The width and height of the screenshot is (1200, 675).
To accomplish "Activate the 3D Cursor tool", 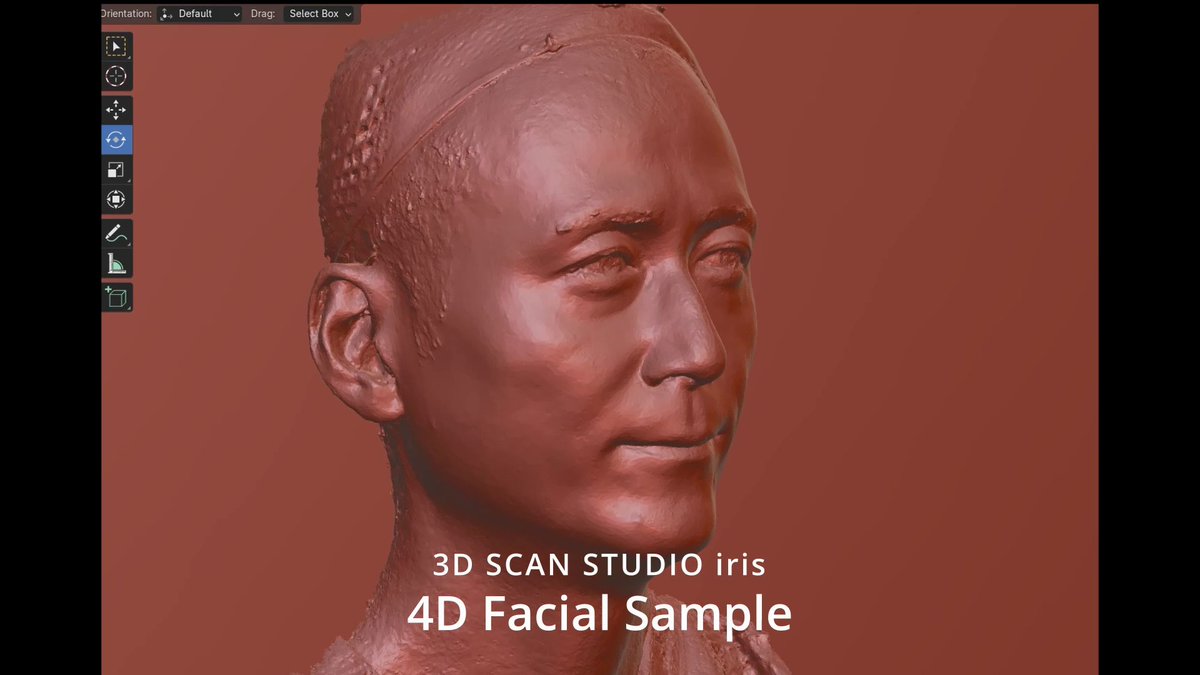I will tap(116, 76).
